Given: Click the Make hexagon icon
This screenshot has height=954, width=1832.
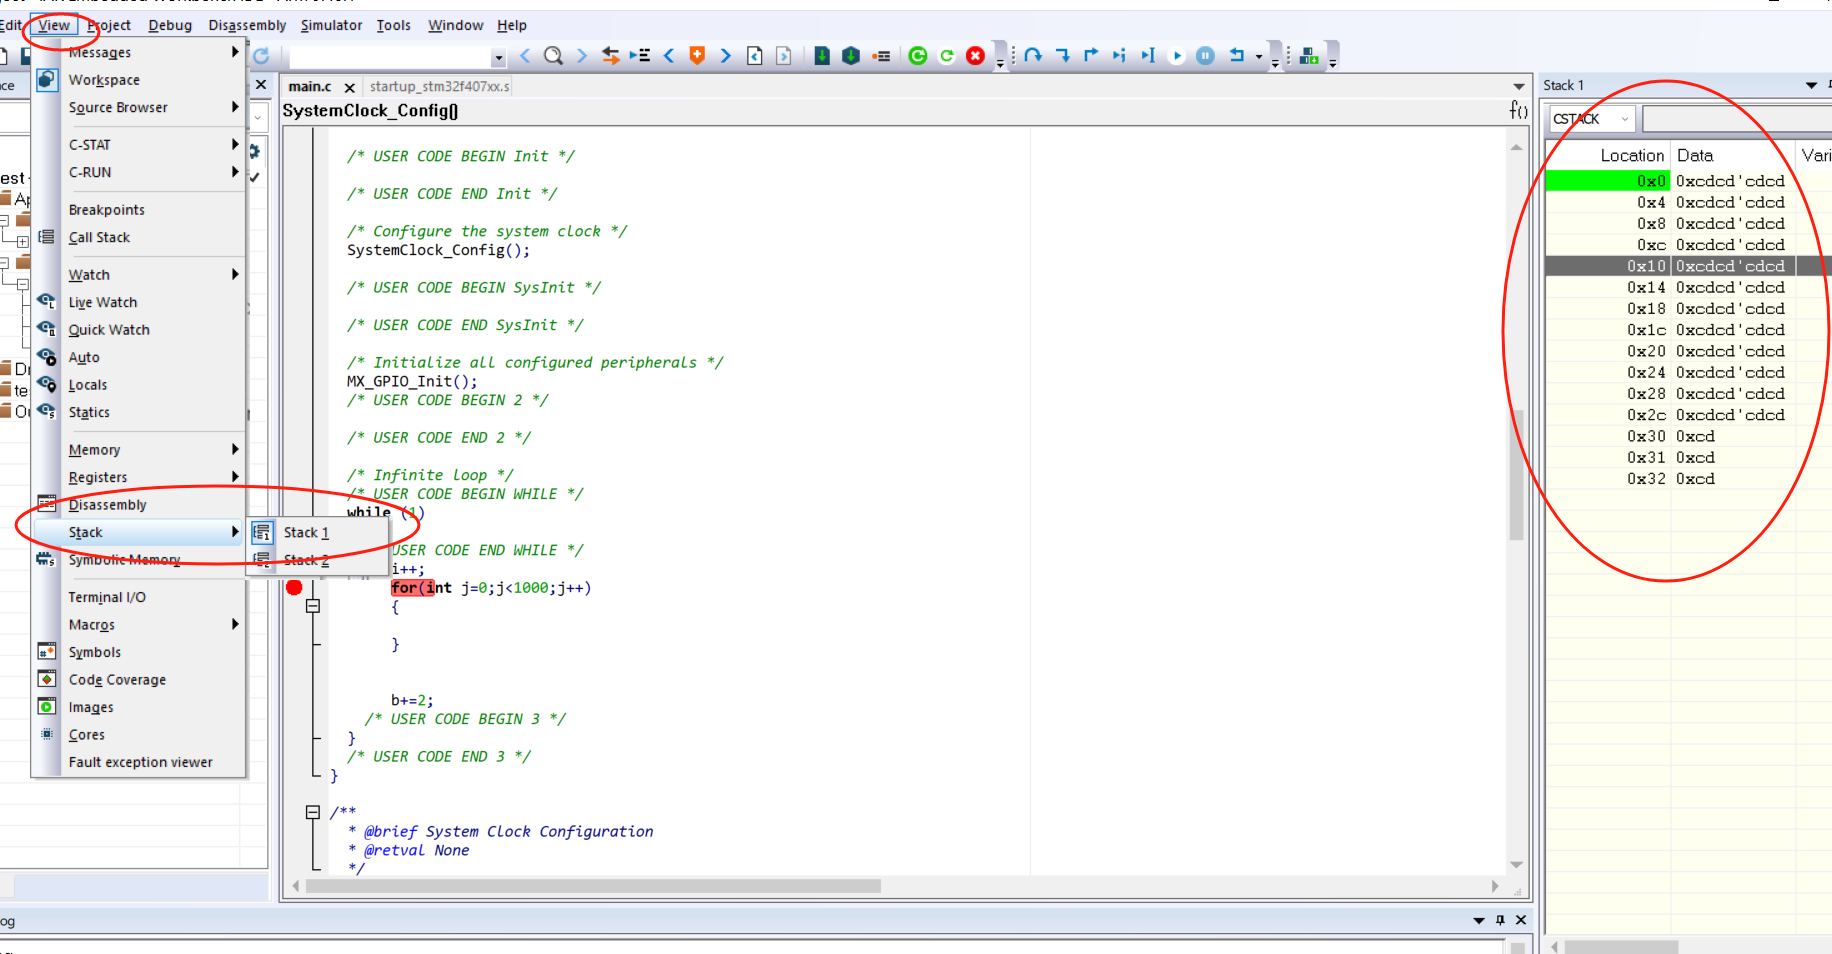Looking at the screenshot, I should point(851,56).
